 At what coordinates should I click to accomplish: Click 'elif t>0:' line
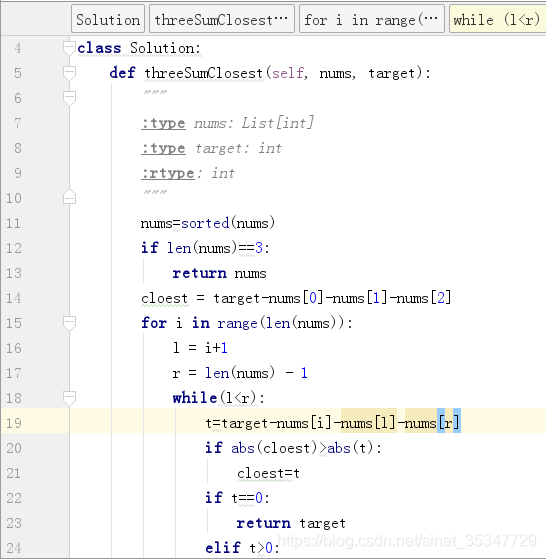pyautogui.click(x=242, y=548)
